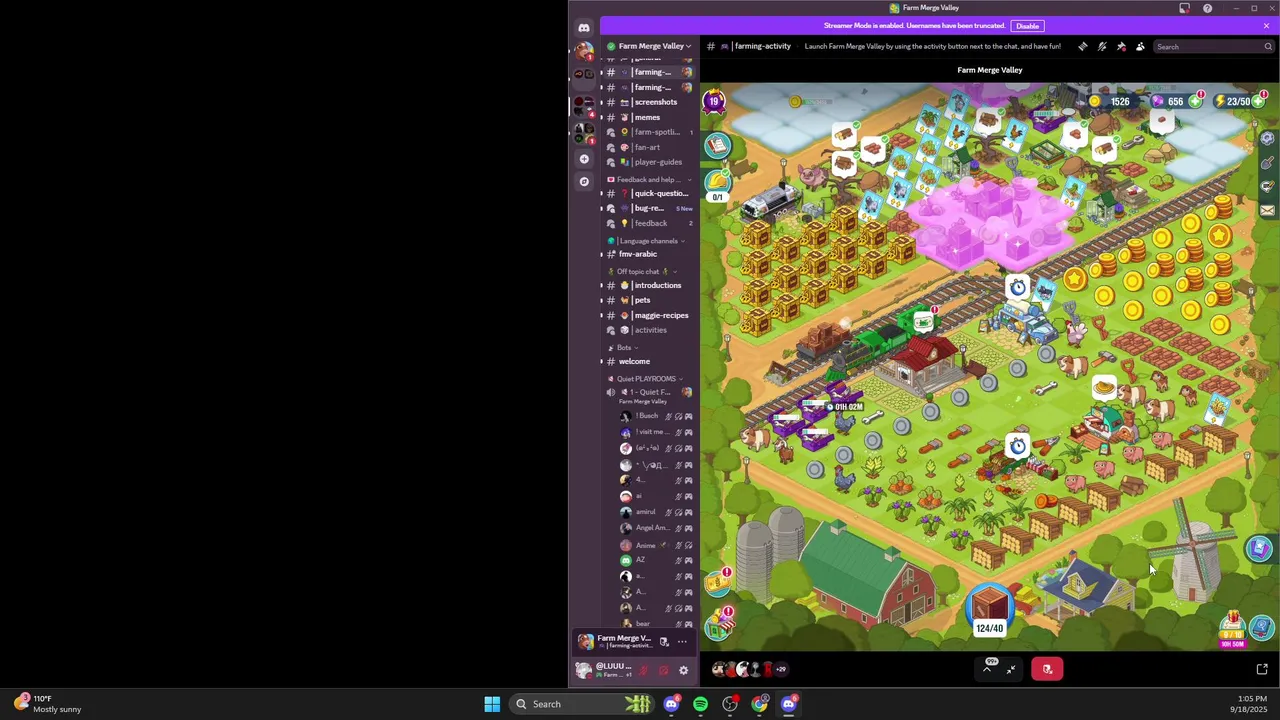Select shovel tool on game sidebar
Viewport: 1280px width, 720px height.
pos(1267,163)
